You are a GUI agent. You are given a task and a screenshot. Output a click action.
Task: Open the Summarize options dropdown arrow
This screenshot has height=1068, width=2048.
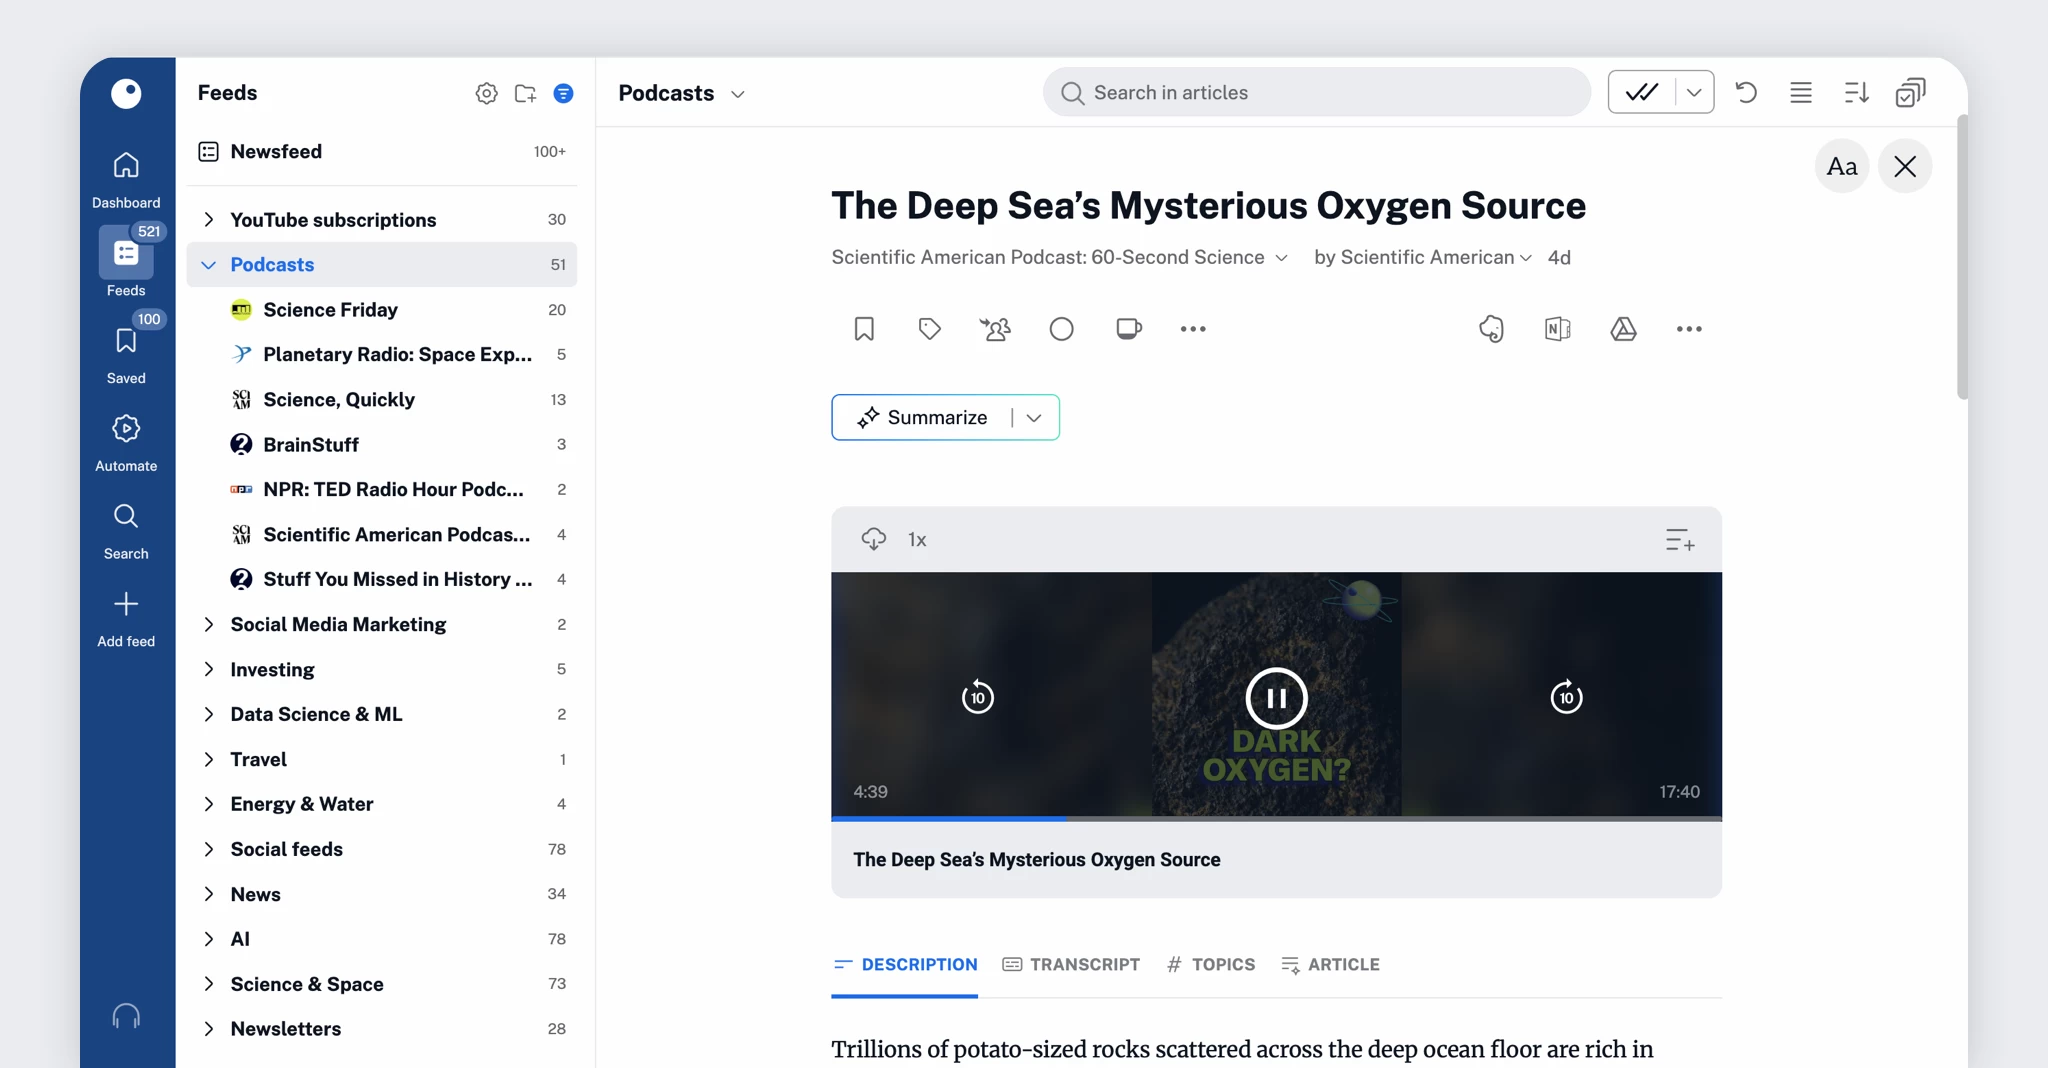[x=1034, y=418]
